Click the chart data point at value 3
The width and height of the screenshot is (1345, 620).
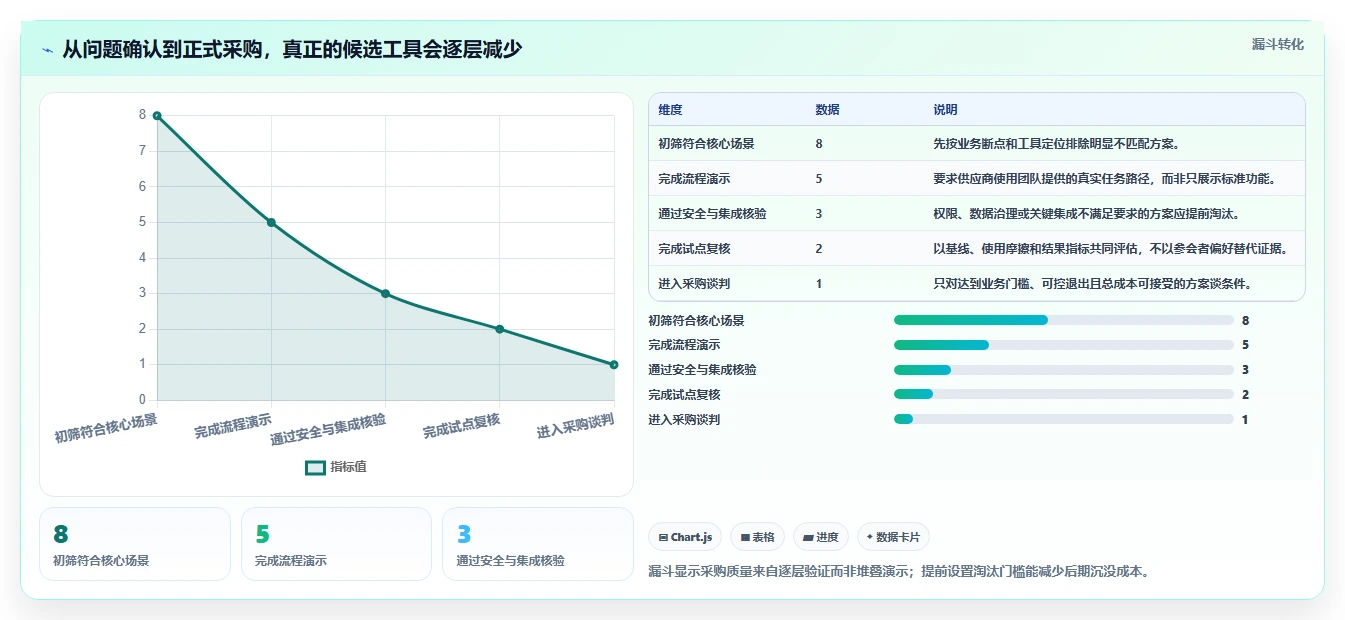click(x=385, y=293)
